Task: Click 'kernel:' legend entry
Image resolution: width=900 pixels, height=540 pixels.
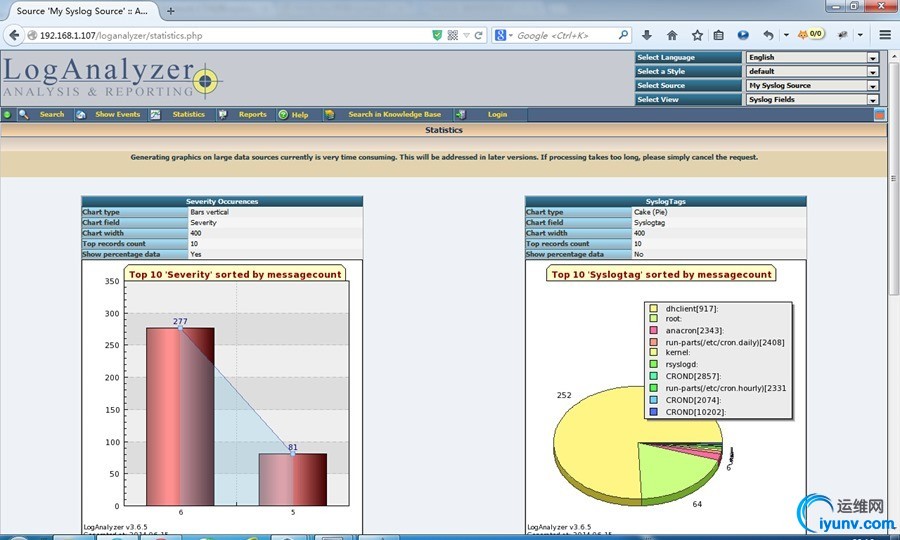Action: [x=678, y=352]
